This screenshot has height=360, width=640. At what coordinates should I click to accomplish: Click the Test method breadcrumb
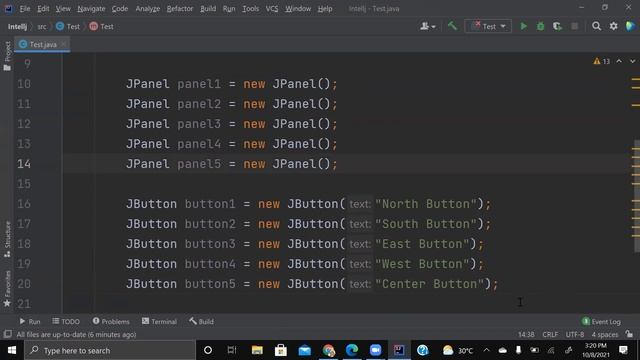point(102,27)
